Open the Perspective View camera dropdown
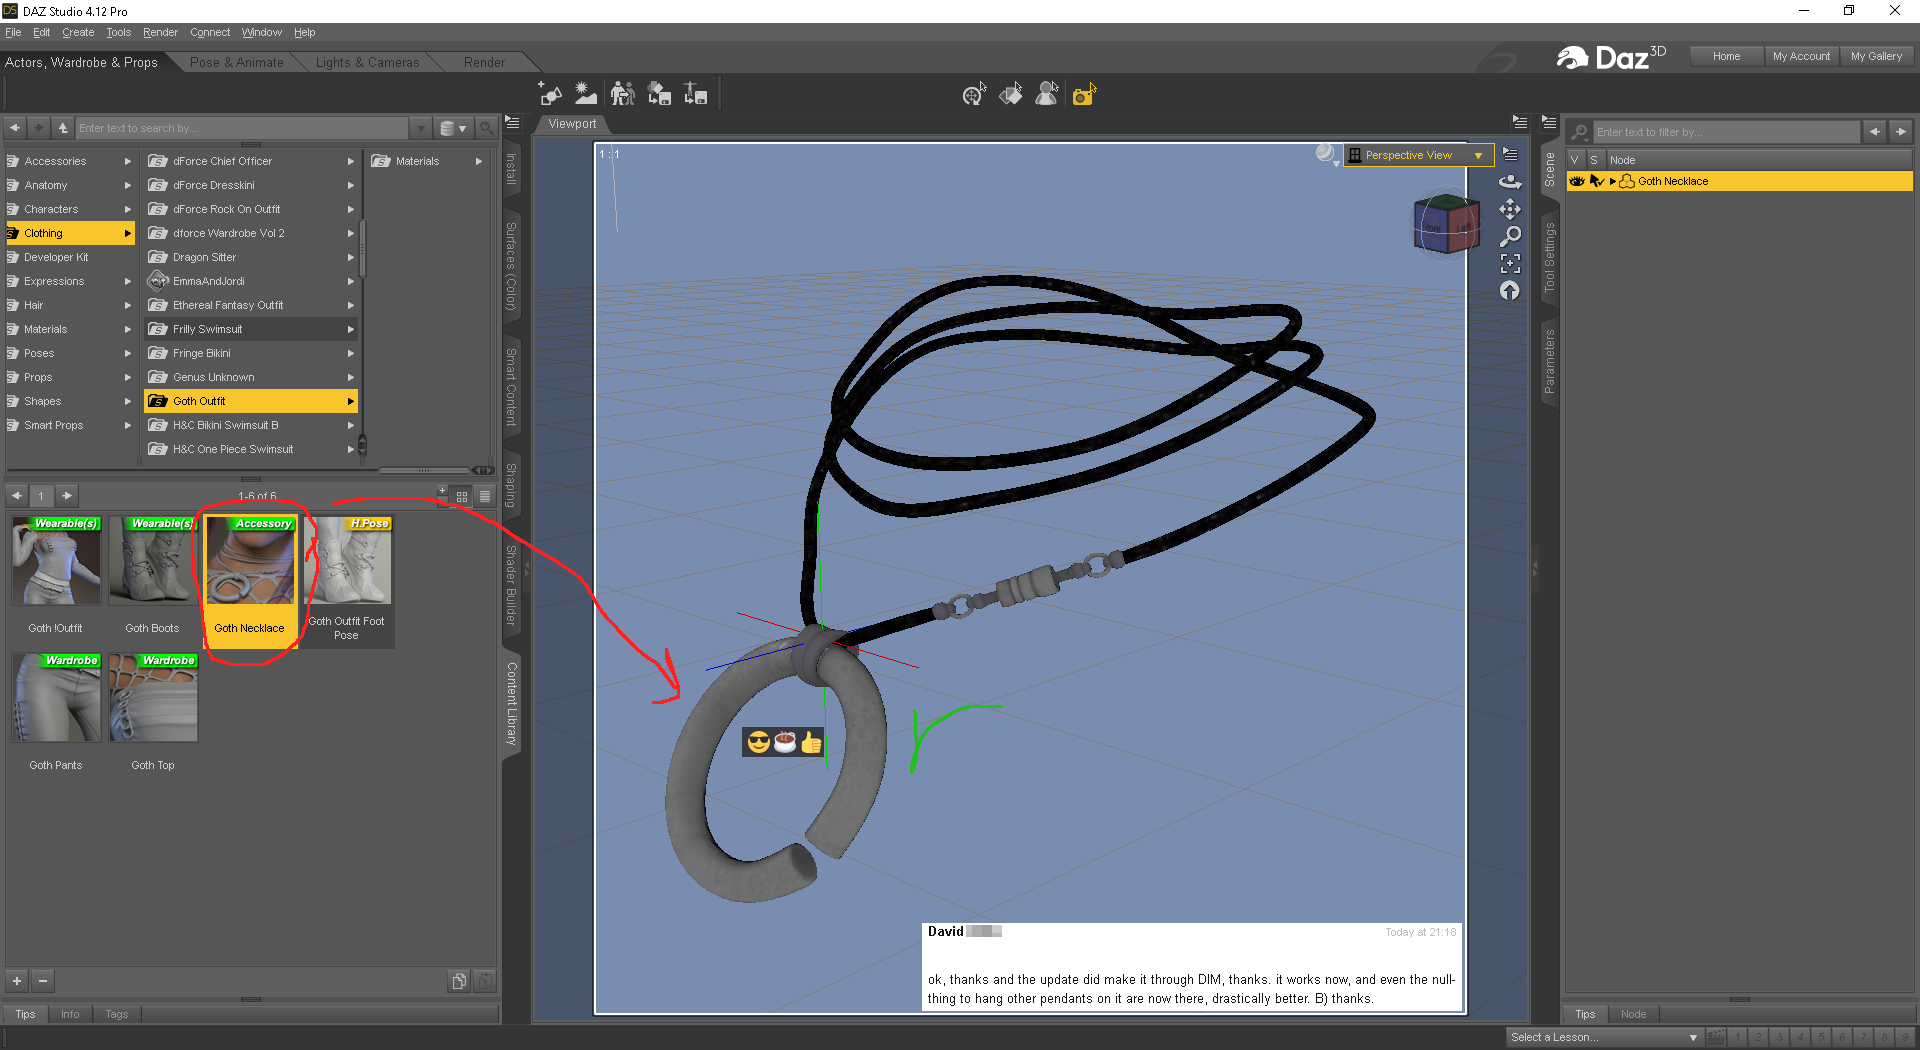Image resolution: width=1920 pixels, height=1050 pixels. tap(1418, 155)
